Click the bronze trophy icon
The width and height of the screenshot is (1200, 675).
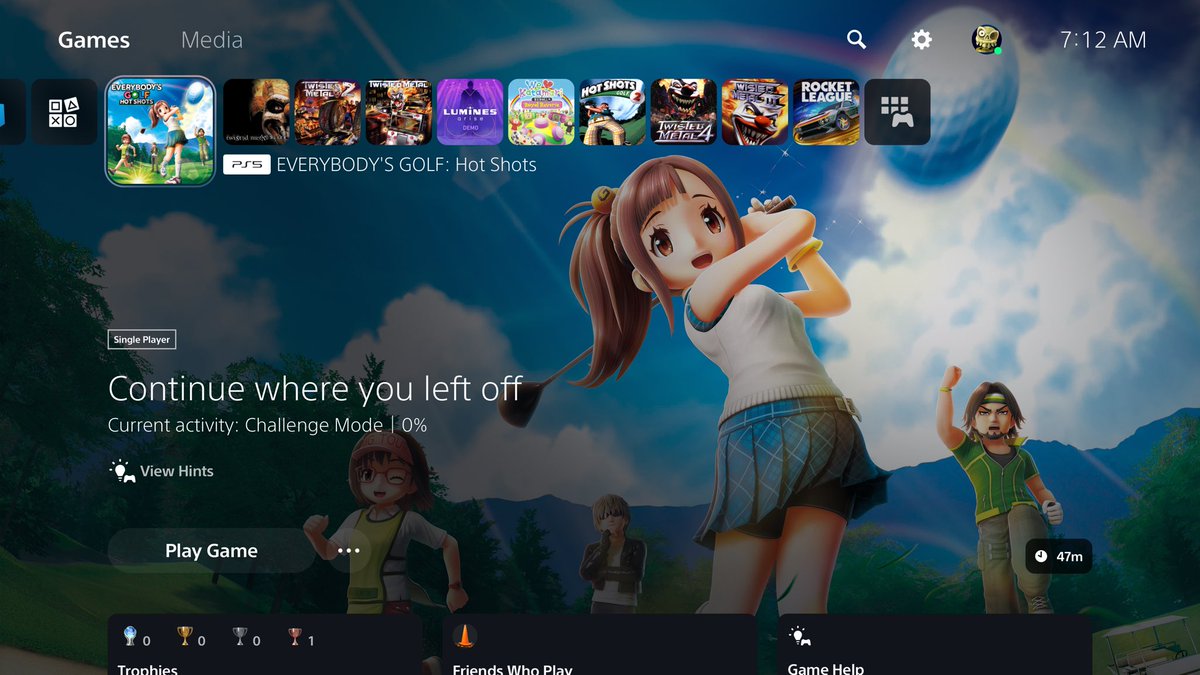pyautogui.click(x=294, y=636)
